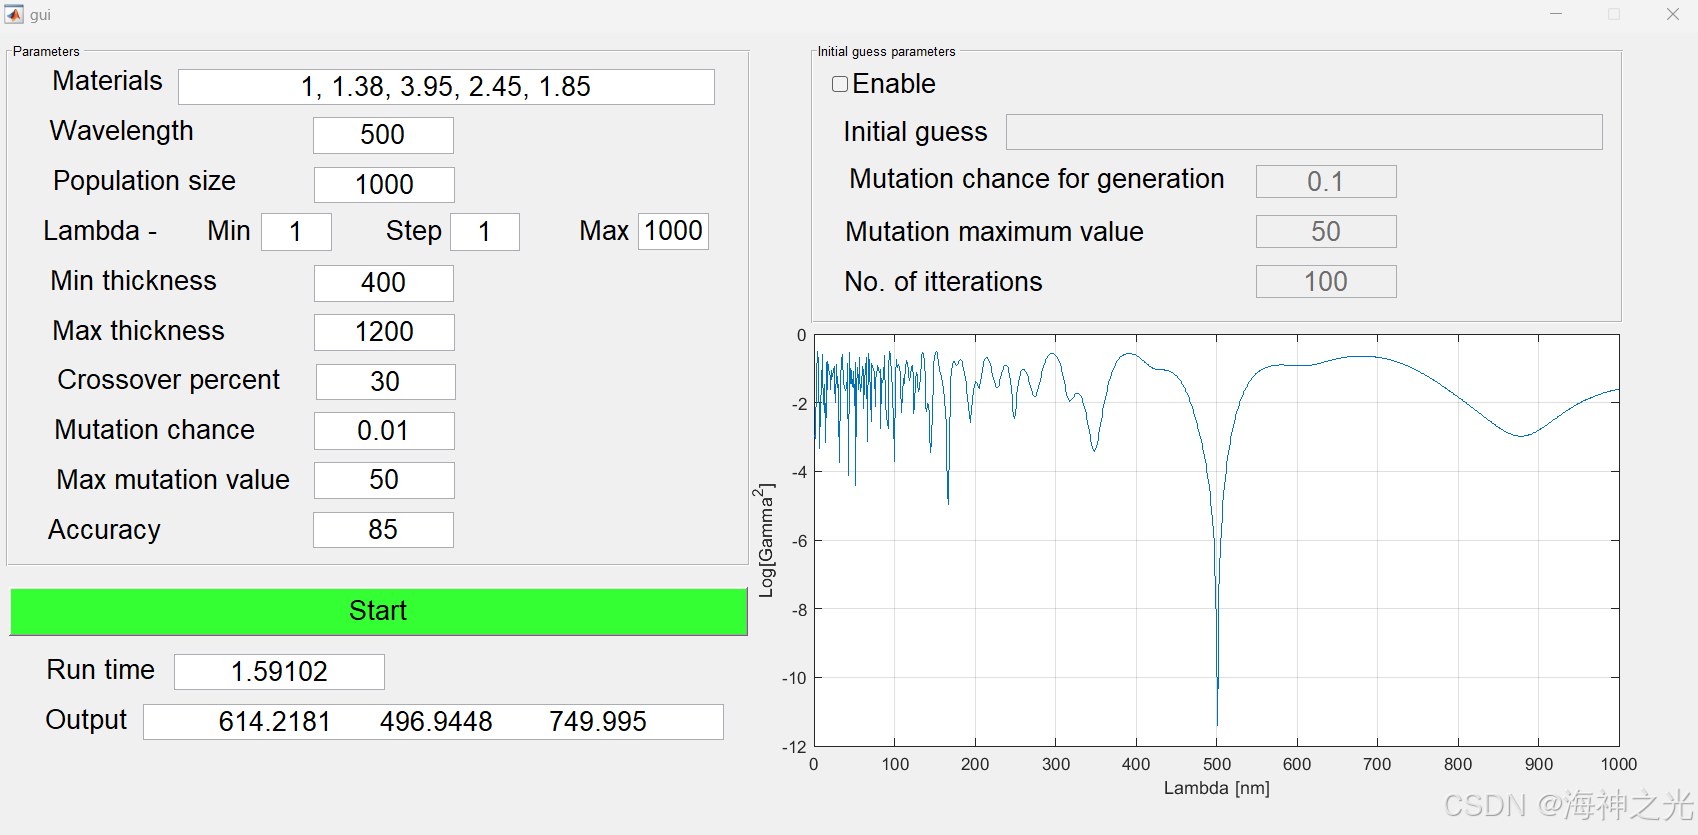Close the gui window

pos(1673,14)
